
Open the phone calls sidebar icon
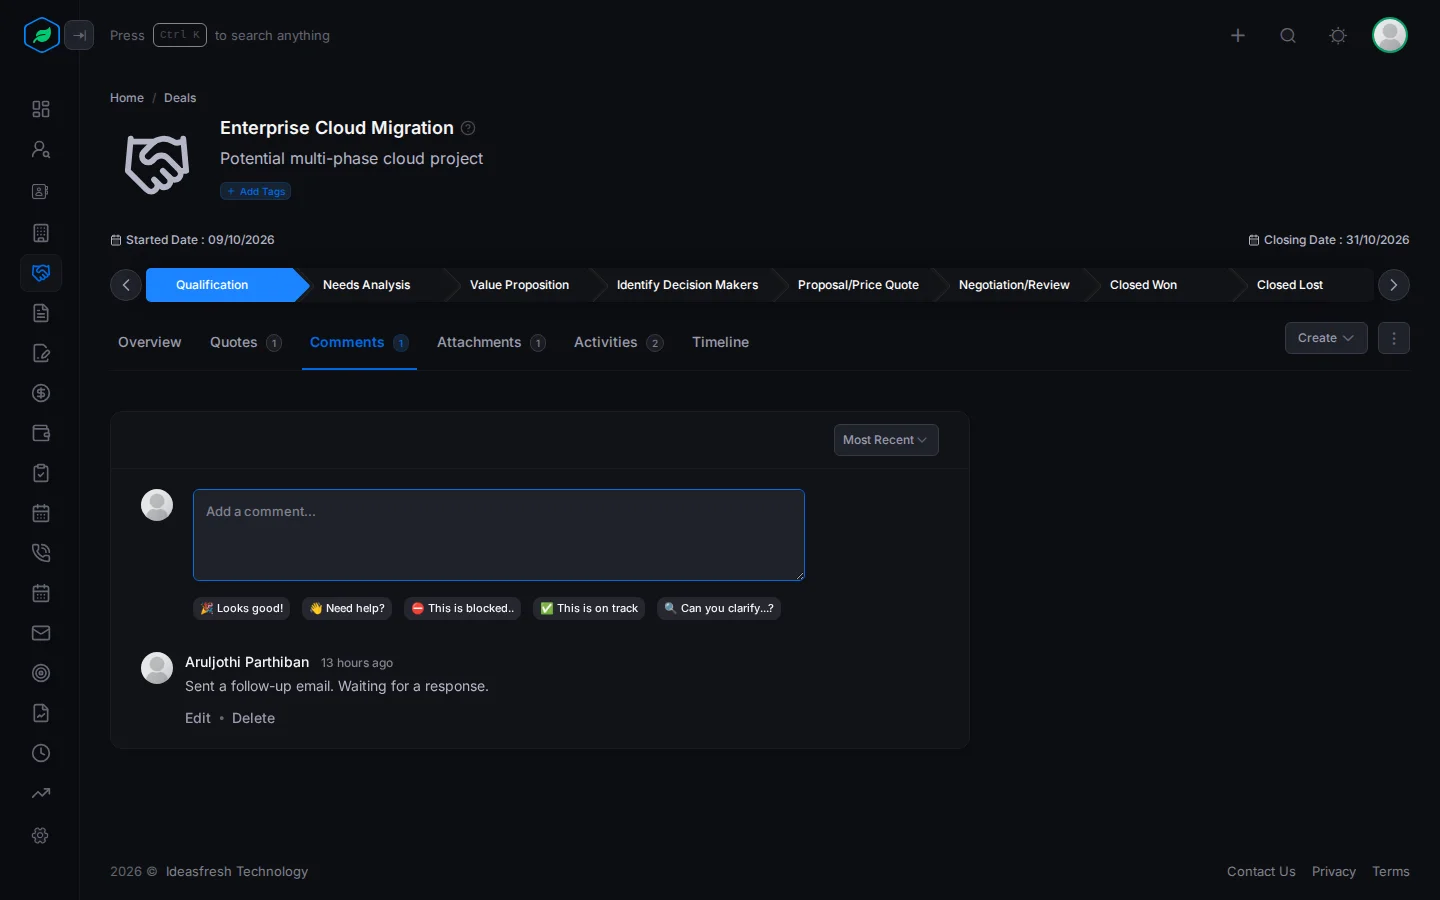click(41, 553)
